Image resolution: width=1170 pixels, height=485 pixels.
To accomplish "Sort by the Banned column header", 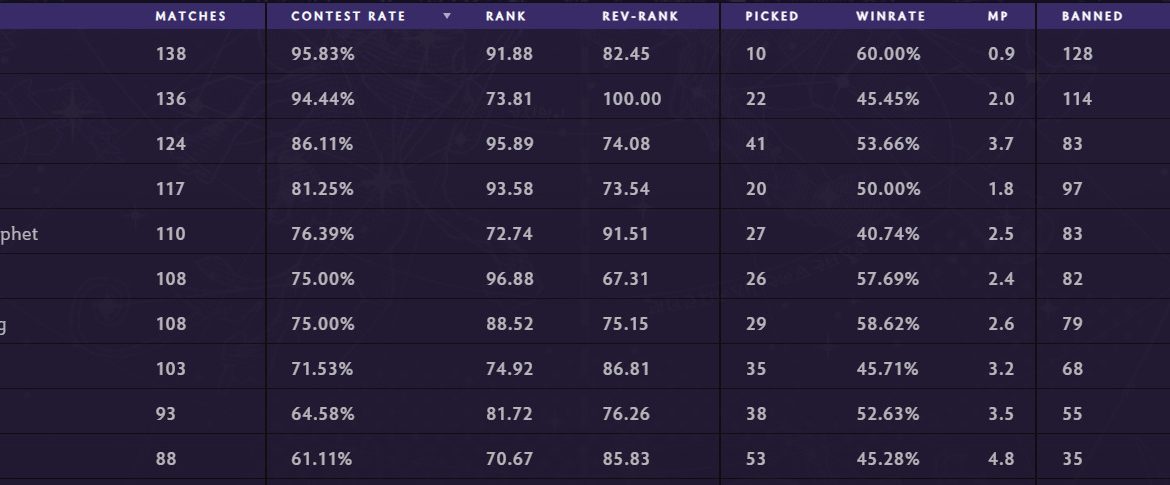I will click(1092, 16).
